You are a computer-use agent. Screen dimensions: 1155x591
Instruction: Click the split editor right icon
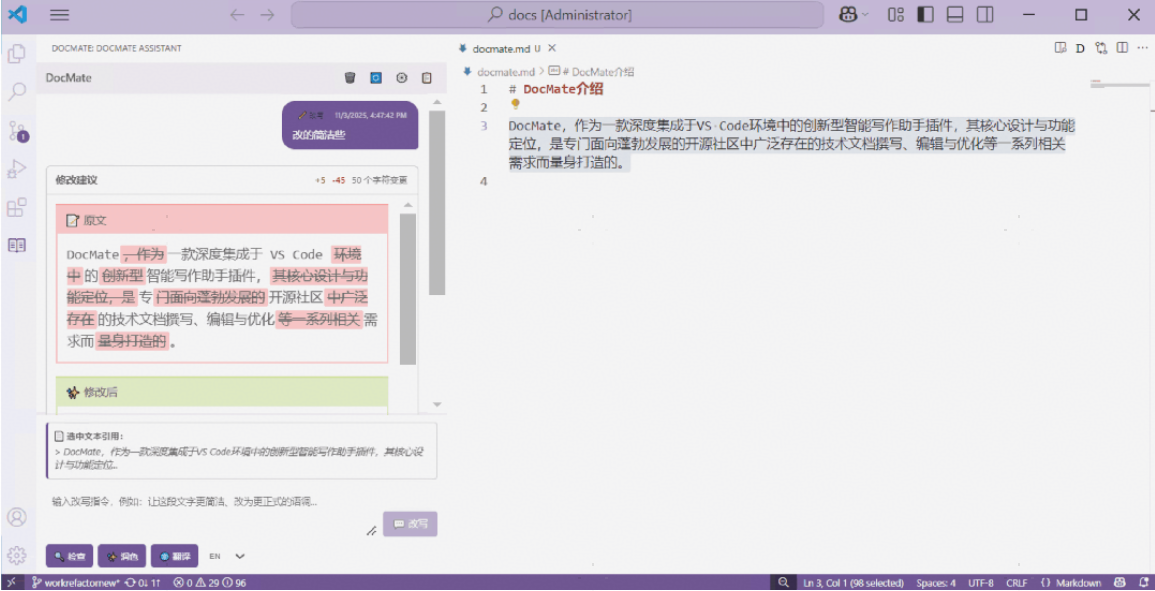tap(1122, 48)
